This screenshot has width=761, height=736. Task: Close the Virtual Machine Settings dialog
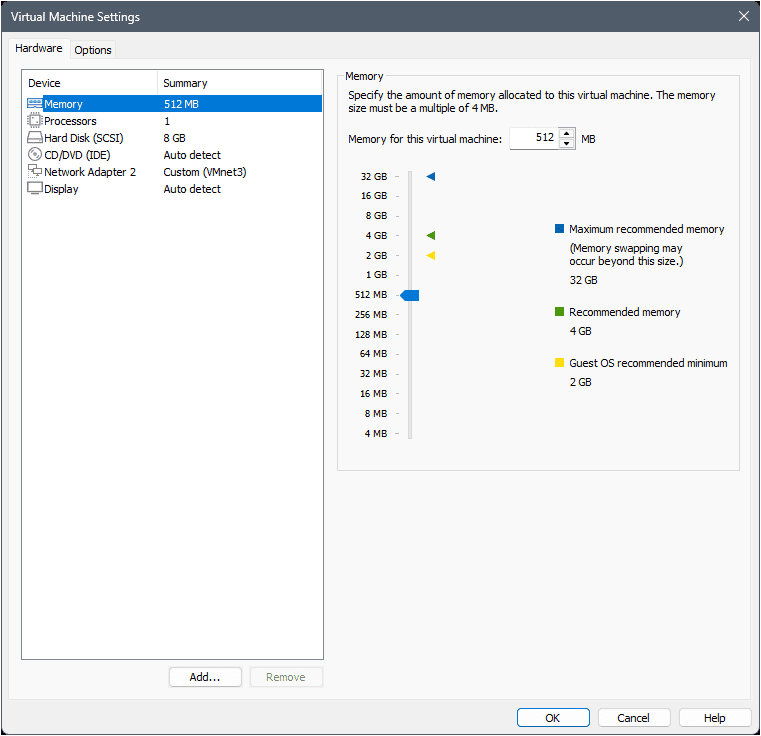[x=744, y=16]
